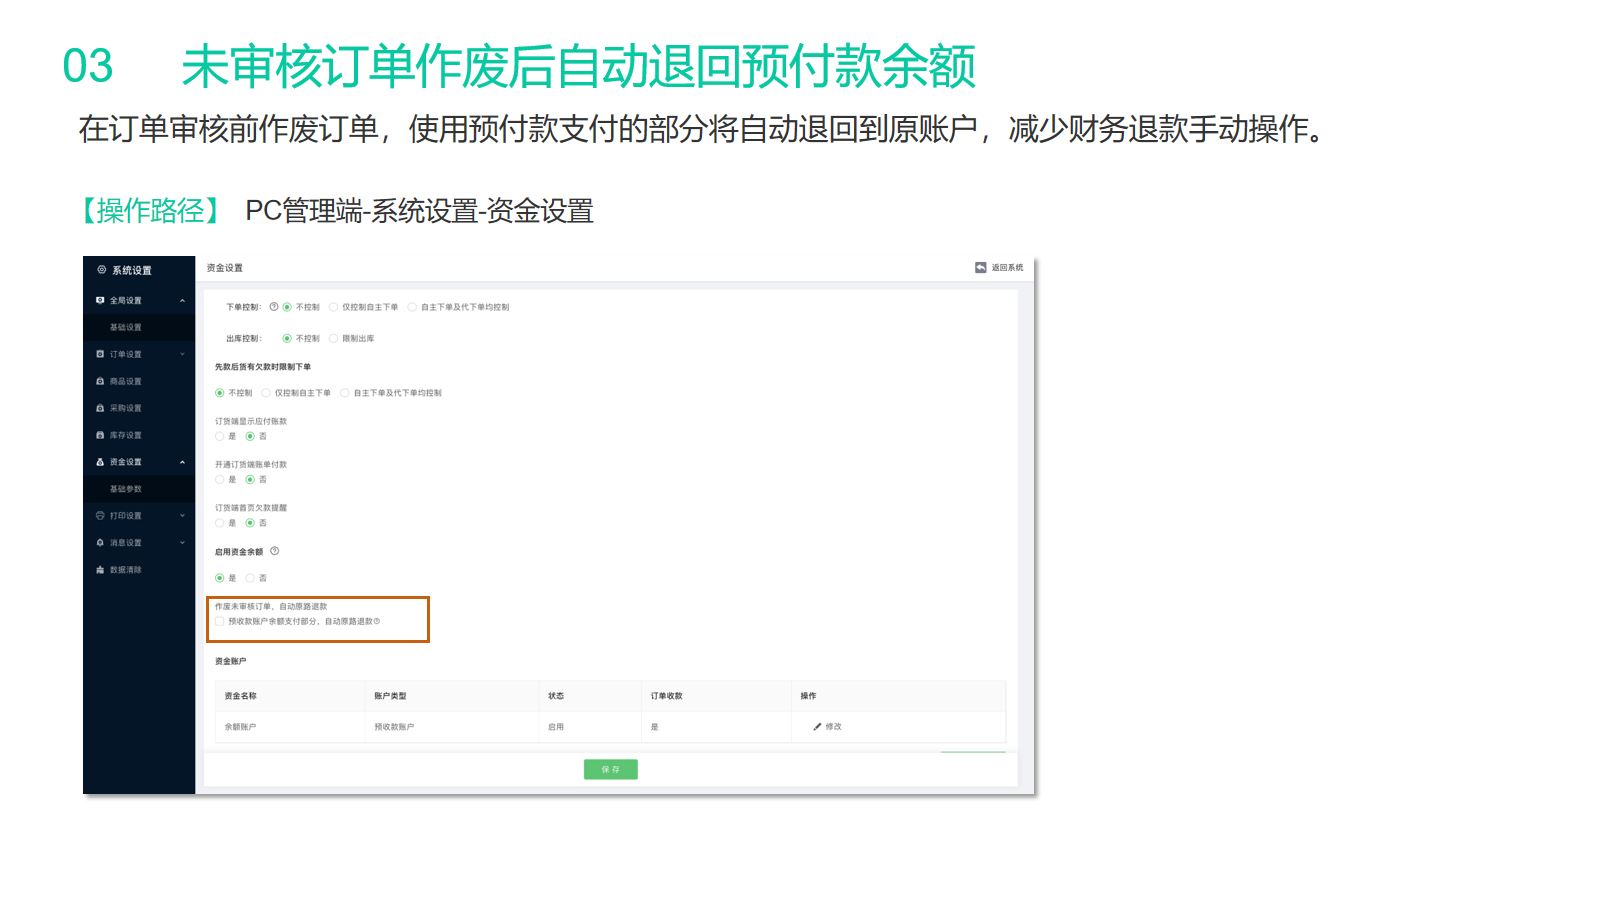1600x900 pixels.
Task: Select 否 for 启用资金余额
Action: coord(250,578)
